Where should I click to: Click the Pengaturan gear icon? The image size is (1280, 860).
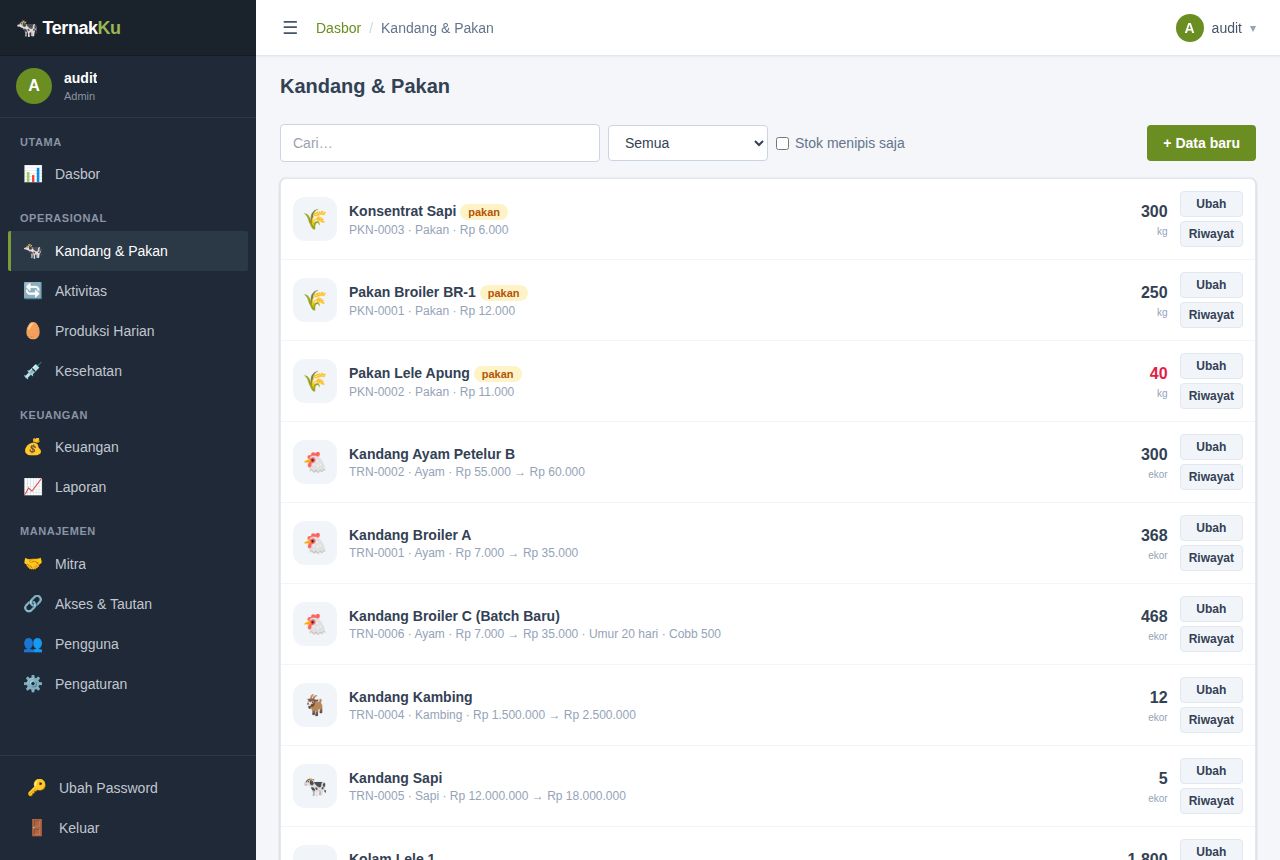[33, 684]
